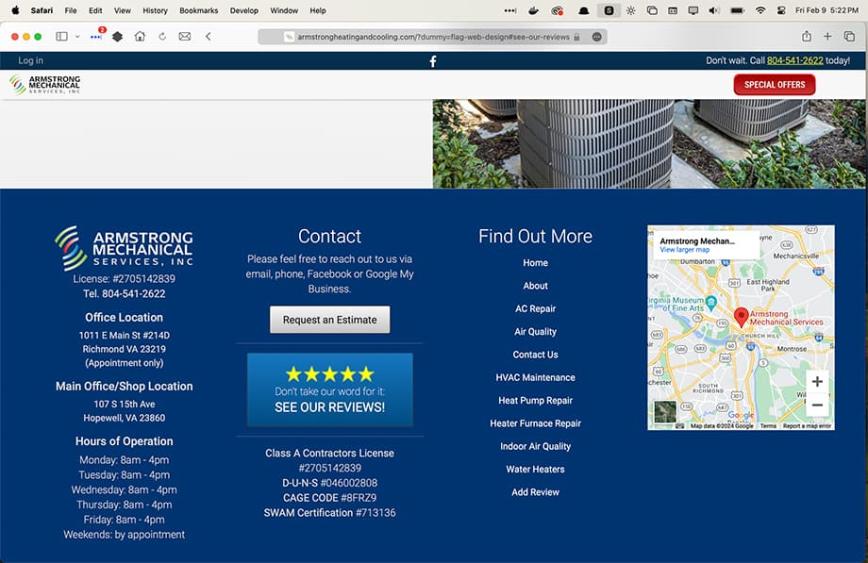Open the Facebook icon in site header
The image size is (868, 563).
coord(433,61)
